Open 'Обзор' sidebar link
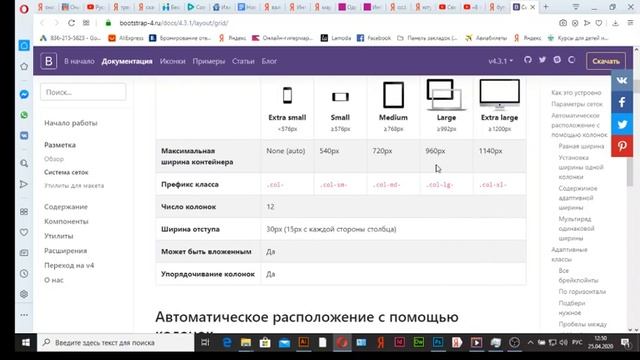This screenshot has height=360, width=640. point(54,159)
